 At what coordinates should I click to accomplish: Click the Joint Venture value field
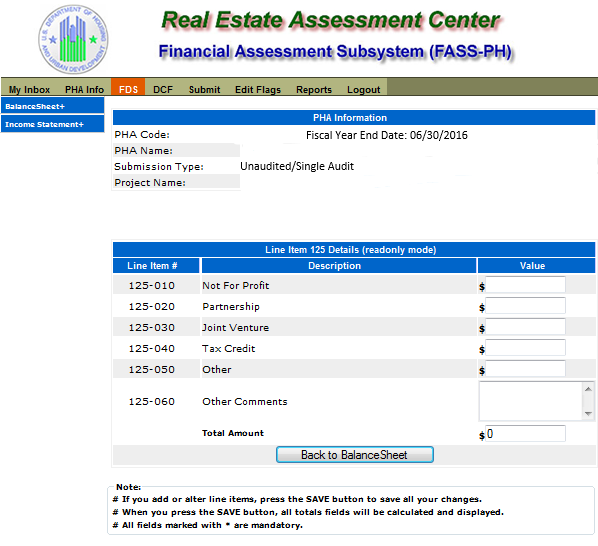525,326
